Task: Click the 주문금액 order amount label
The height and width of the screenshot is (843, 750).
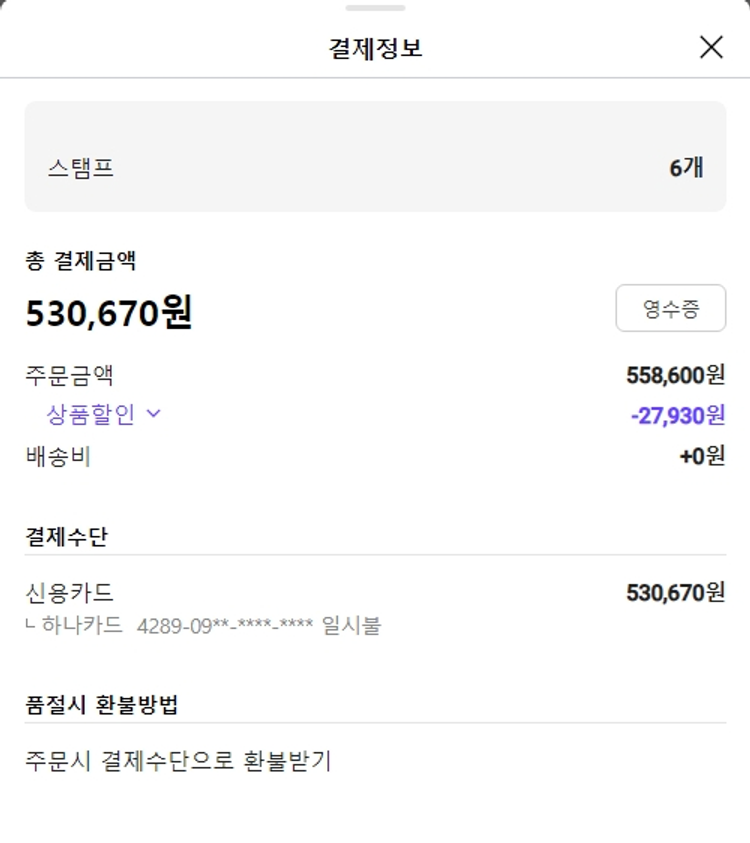Action: [x=69, y=375]
